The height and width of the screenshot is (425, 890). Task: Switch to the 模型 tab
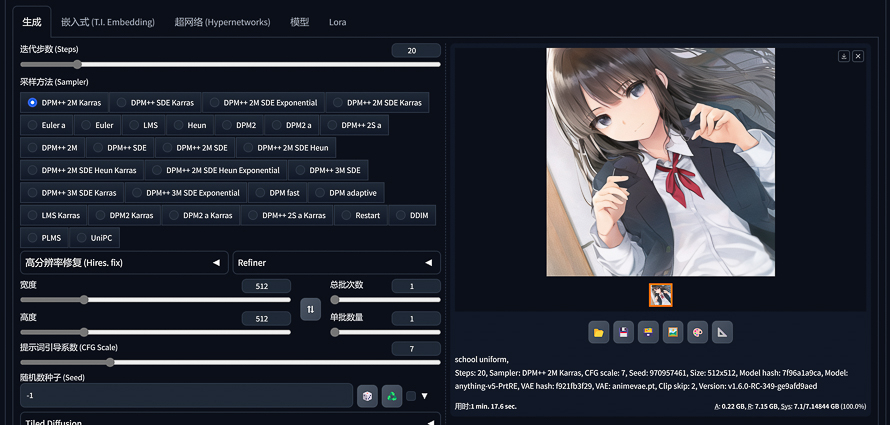tap(300, 22)
